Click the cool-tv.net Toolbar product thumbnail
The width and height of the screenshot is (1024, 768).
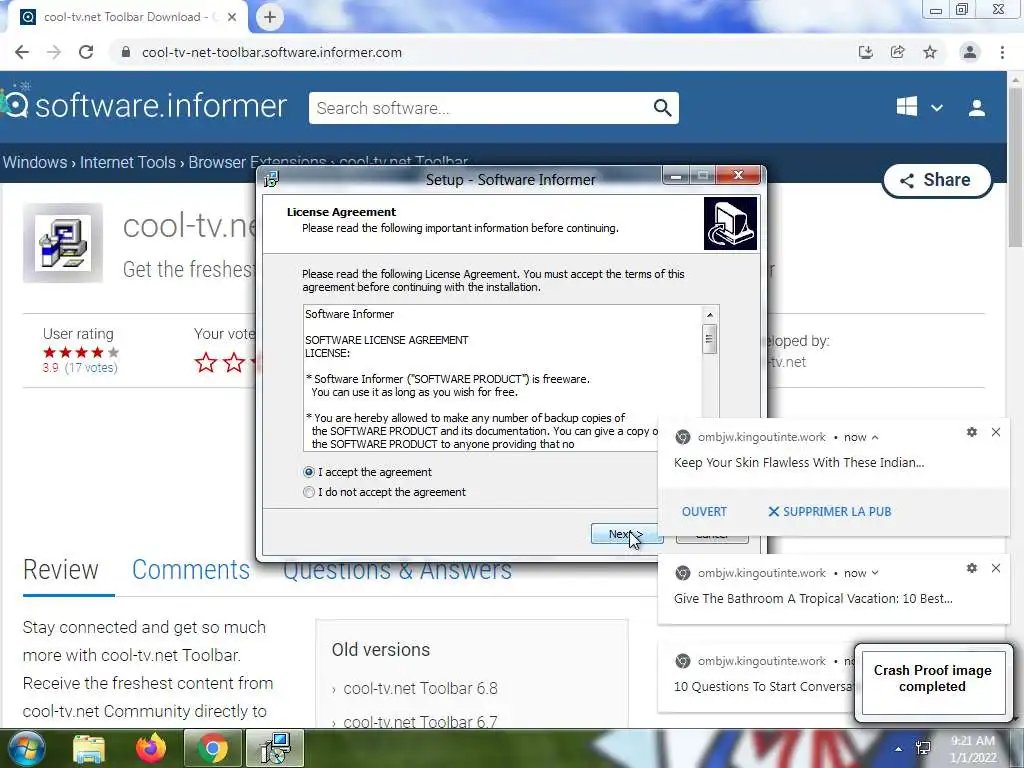(63, 243)
